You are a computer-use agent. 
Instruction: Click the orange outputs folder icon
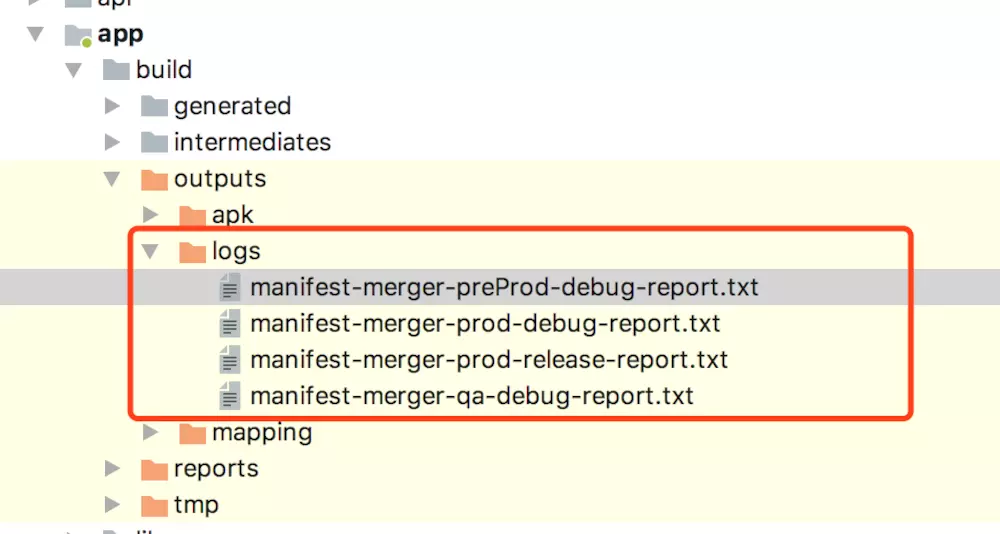coord(154,179)
